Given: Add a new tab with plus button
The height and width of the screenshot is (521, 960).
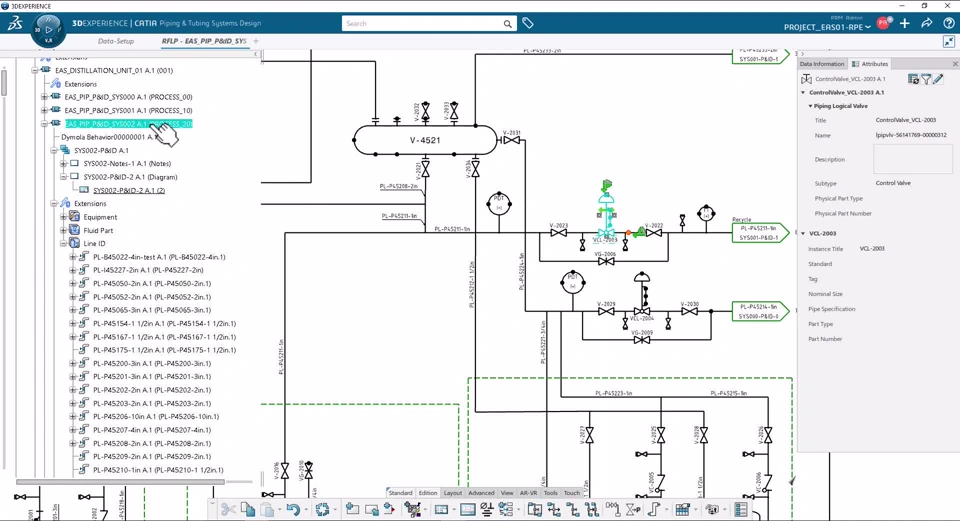Looking at the screenshot, I should coord(256,41).
